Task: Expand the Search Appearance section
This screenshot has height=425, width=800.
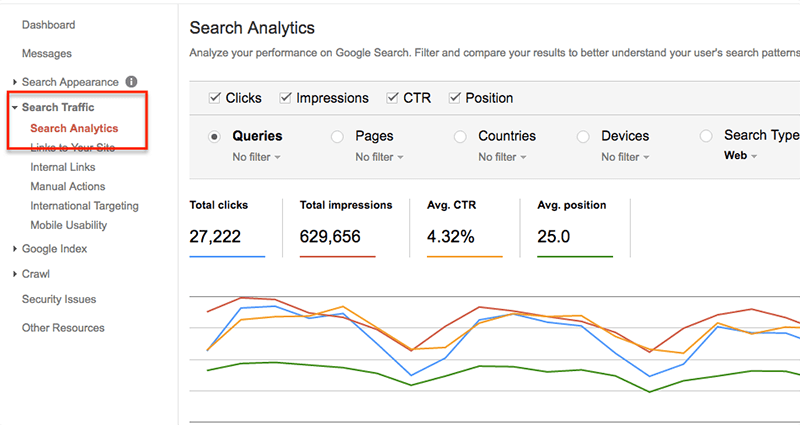Action: pos(15,82)
